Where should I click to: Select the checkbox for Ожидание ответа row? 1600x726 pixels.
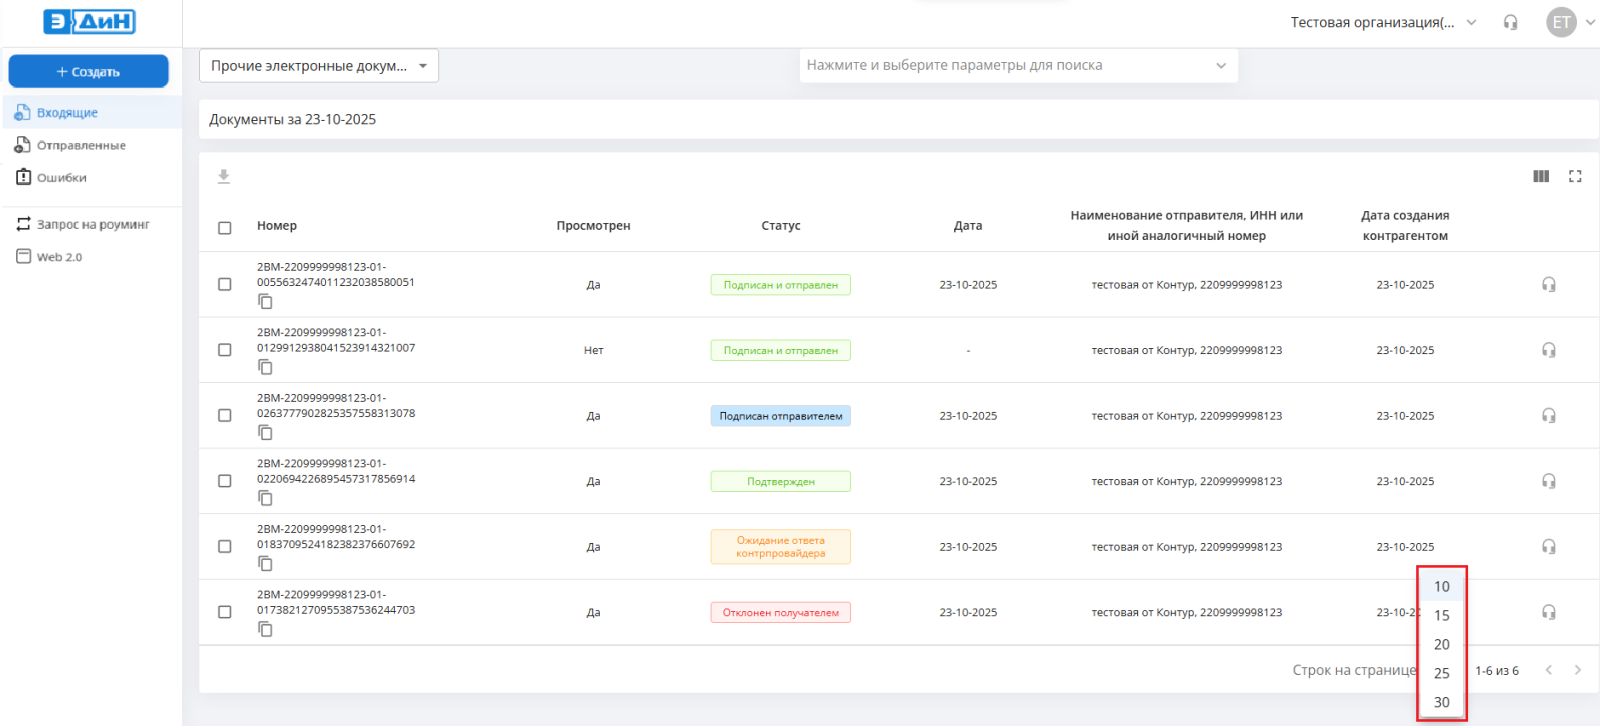click(225, 547)
